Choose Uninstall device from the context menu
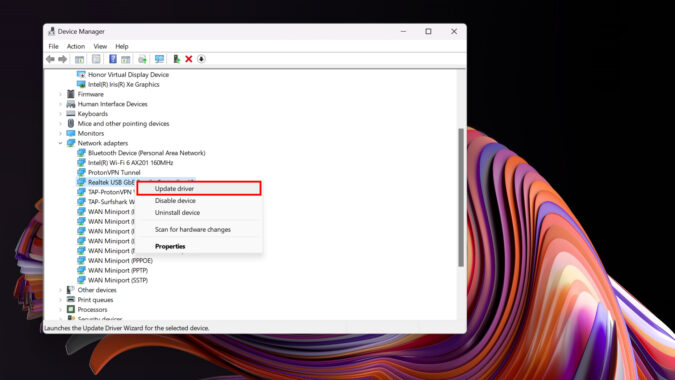675x380 pixels. [199, 213]
